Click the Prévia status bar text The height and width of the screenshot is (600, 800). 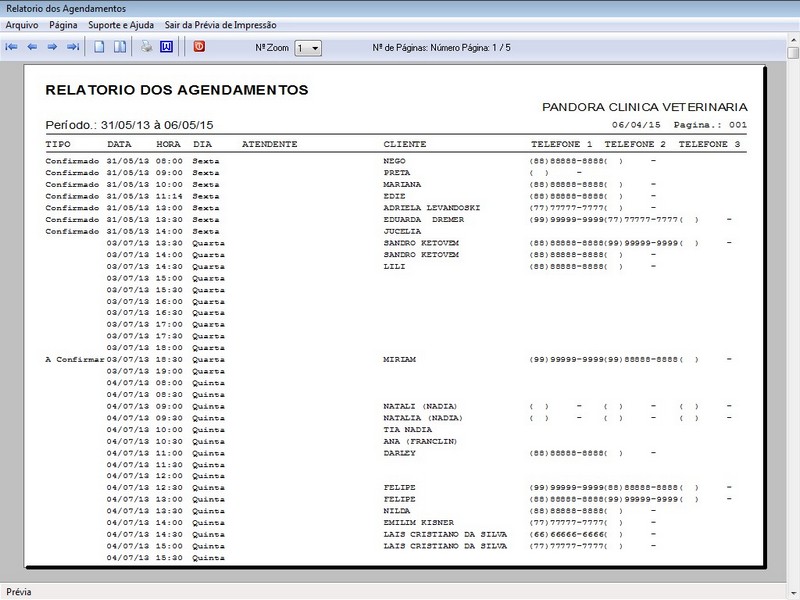click(19, 592)
